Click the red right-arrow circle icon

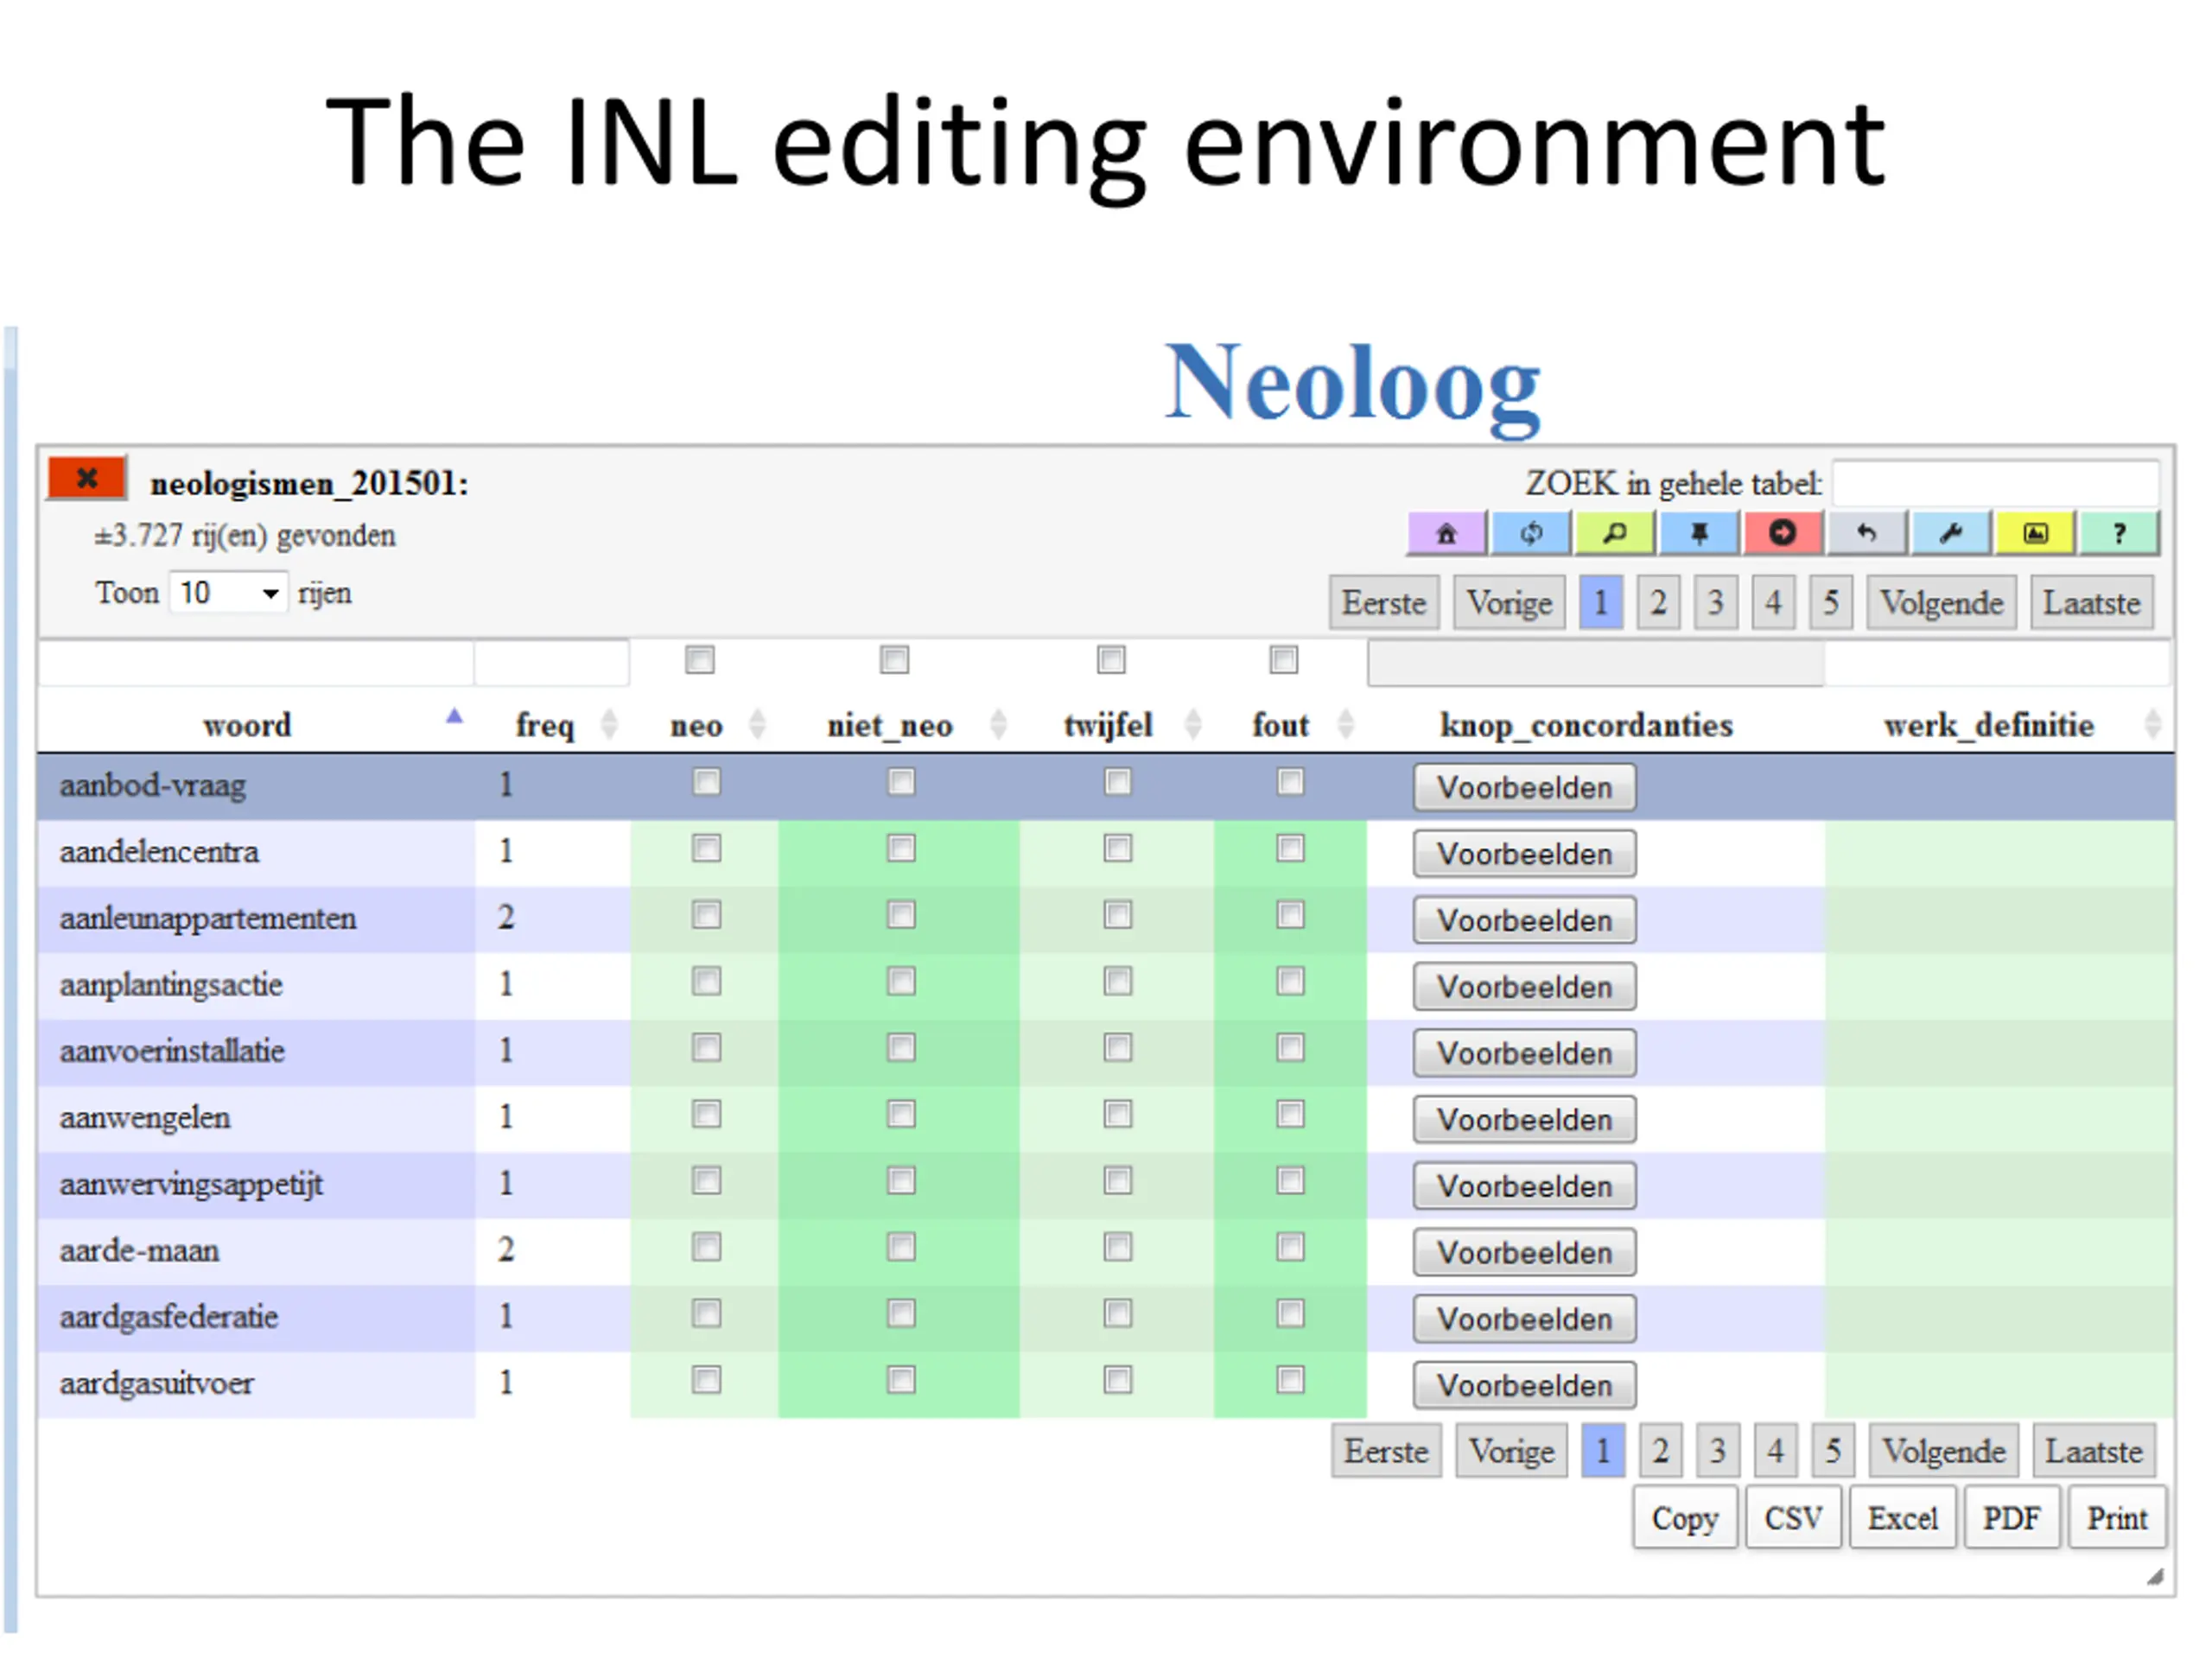pyautogui.click(x=1783, y=533)
